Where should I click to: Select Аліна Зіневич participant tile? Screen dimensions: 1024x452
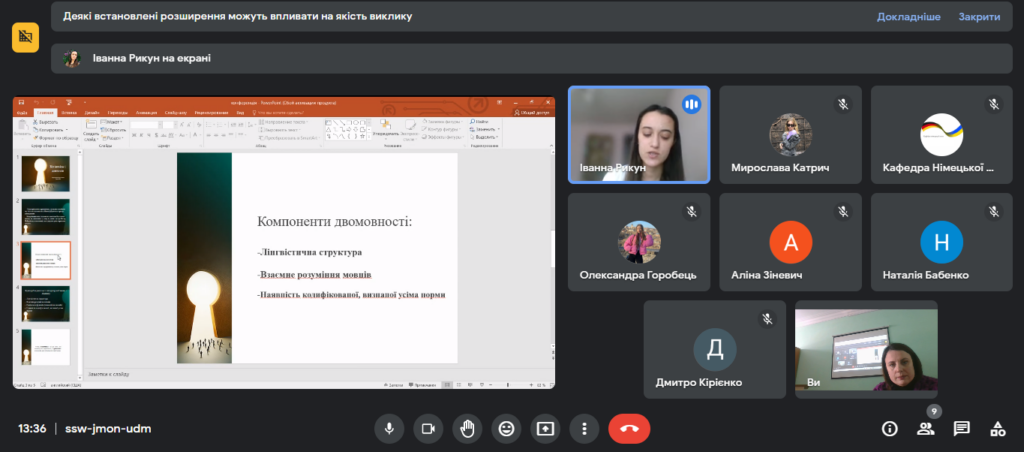tap(790, 241)
